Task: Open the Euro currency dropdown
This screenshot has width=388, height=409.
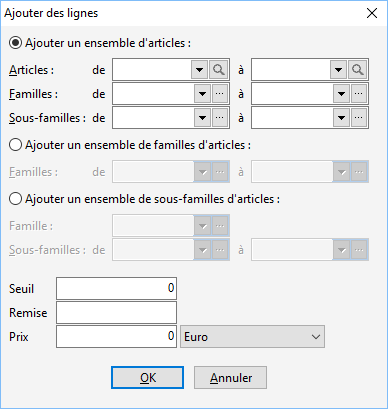Action: [252, 337]
